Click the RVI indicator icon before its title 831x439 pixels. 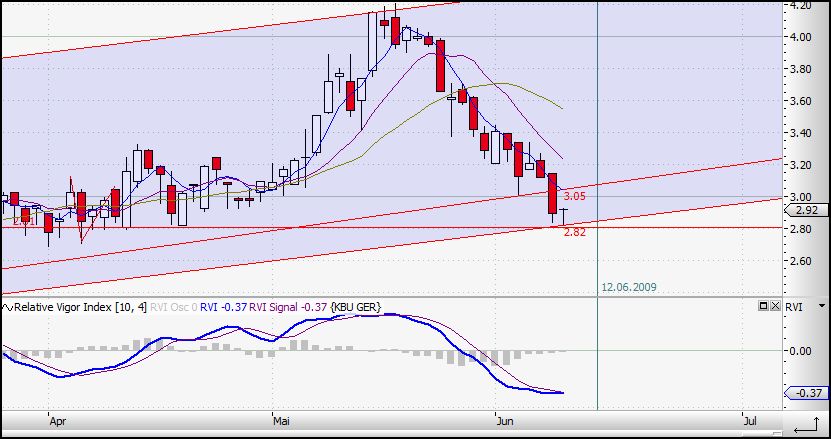click(x=6, y=306)
